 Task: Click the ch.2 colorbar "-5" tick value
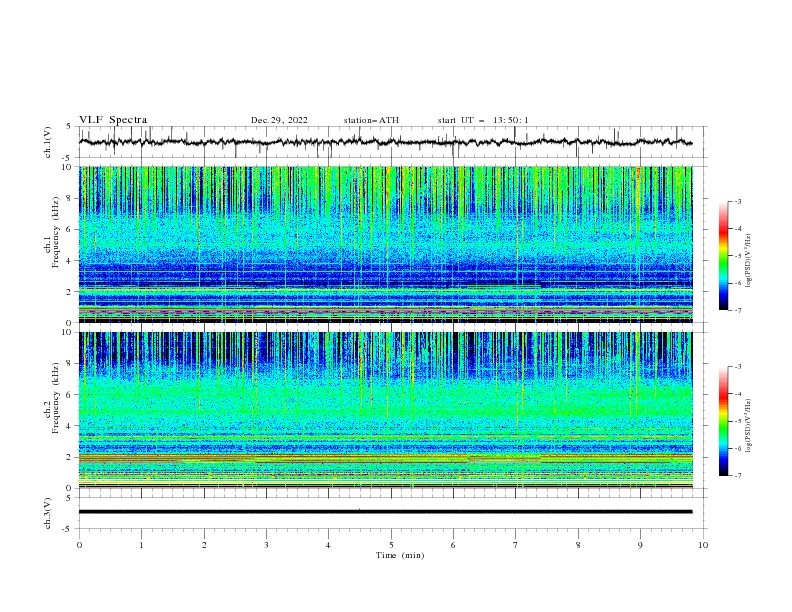pyautogui.click(x=737, y=421)
